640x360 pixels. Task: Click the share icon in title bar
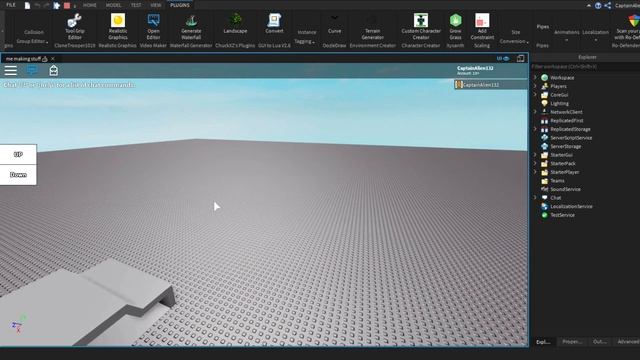608,5
